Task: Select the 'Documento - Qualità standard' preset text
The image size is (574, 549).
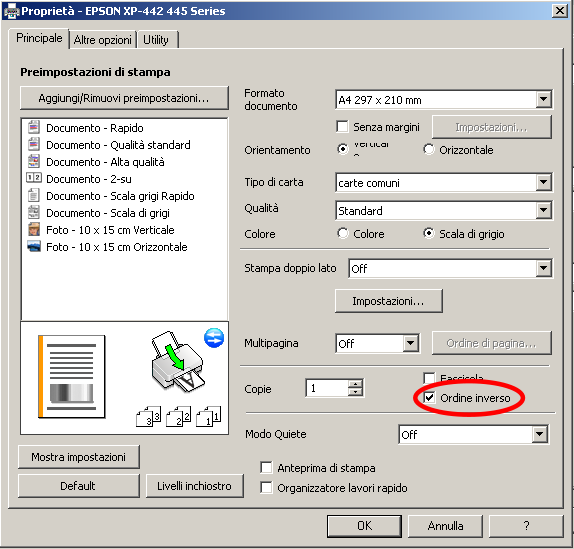Action: pyautogui.click(x=118, y=145)
